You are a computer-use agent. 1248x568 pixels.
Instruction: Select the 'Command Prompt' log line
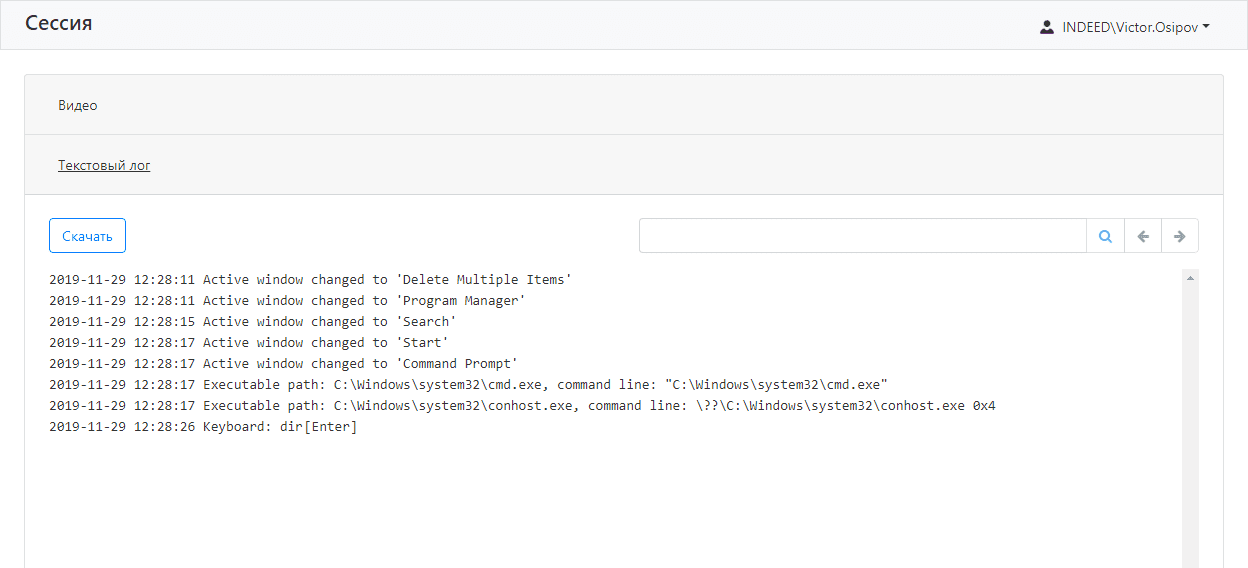point(283,364)
